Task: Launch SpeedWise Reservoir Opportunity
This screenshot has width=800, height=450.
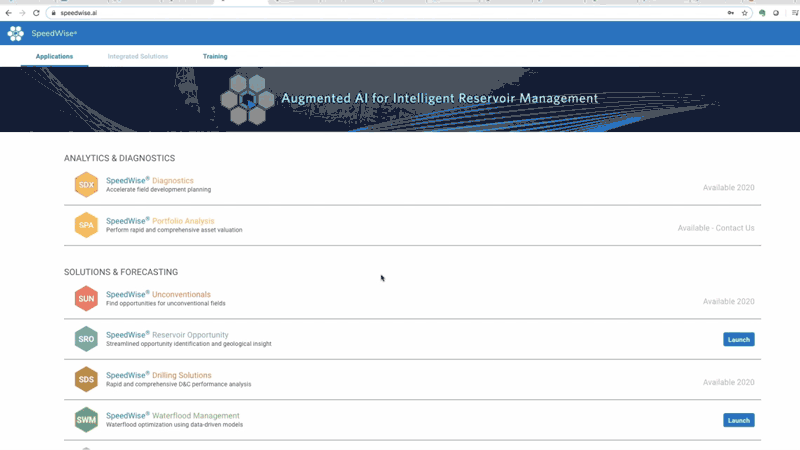Action: tap(738, 339)
